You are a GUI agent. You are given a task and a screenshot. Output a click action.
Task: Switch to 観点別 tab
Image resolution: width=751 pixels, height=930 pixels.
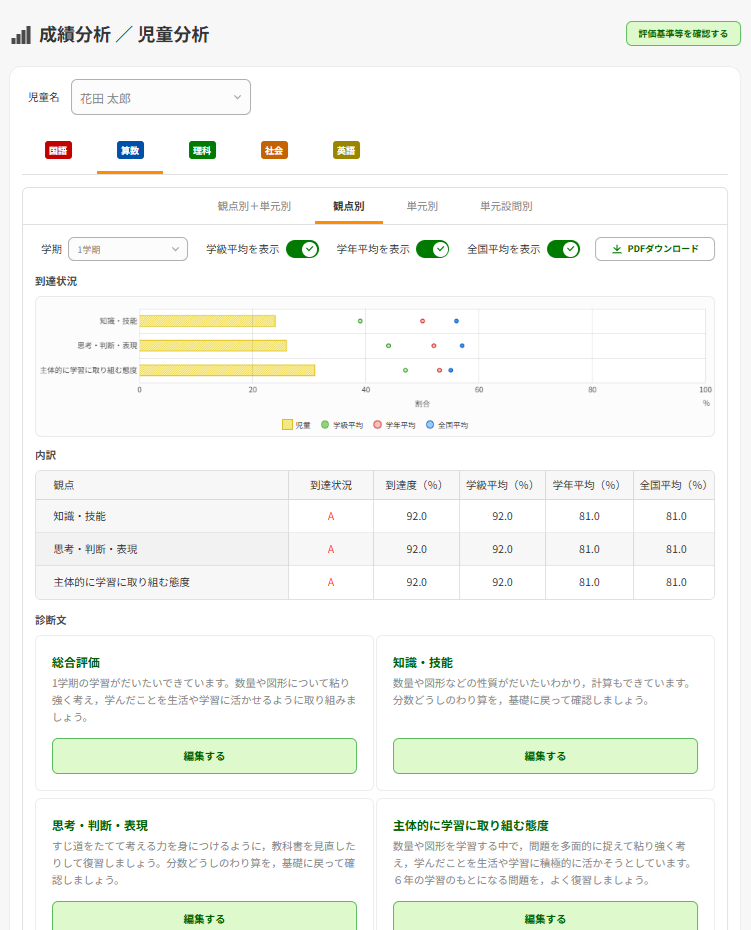(x=349, y=206)
